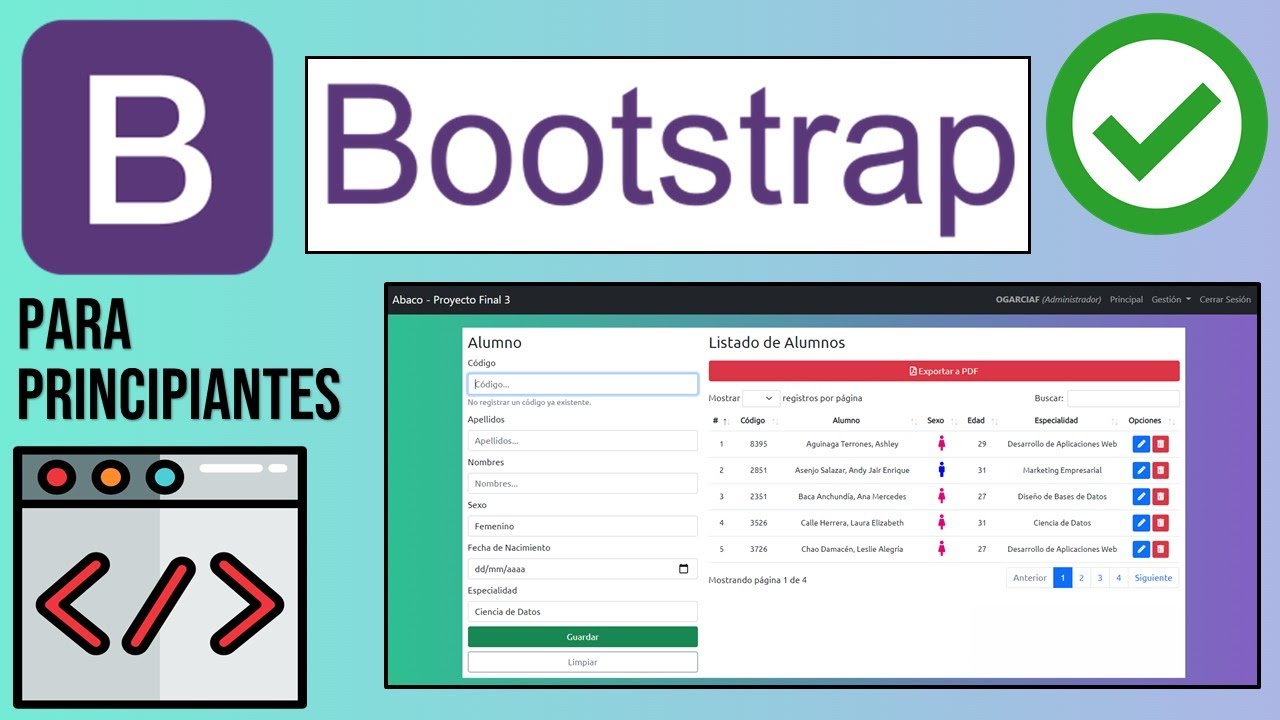This screenshot has height=720, width=1280.
Task: Edit the Calle Herrera, Laura Elizabeth row
Action: tap(1141, 522)
